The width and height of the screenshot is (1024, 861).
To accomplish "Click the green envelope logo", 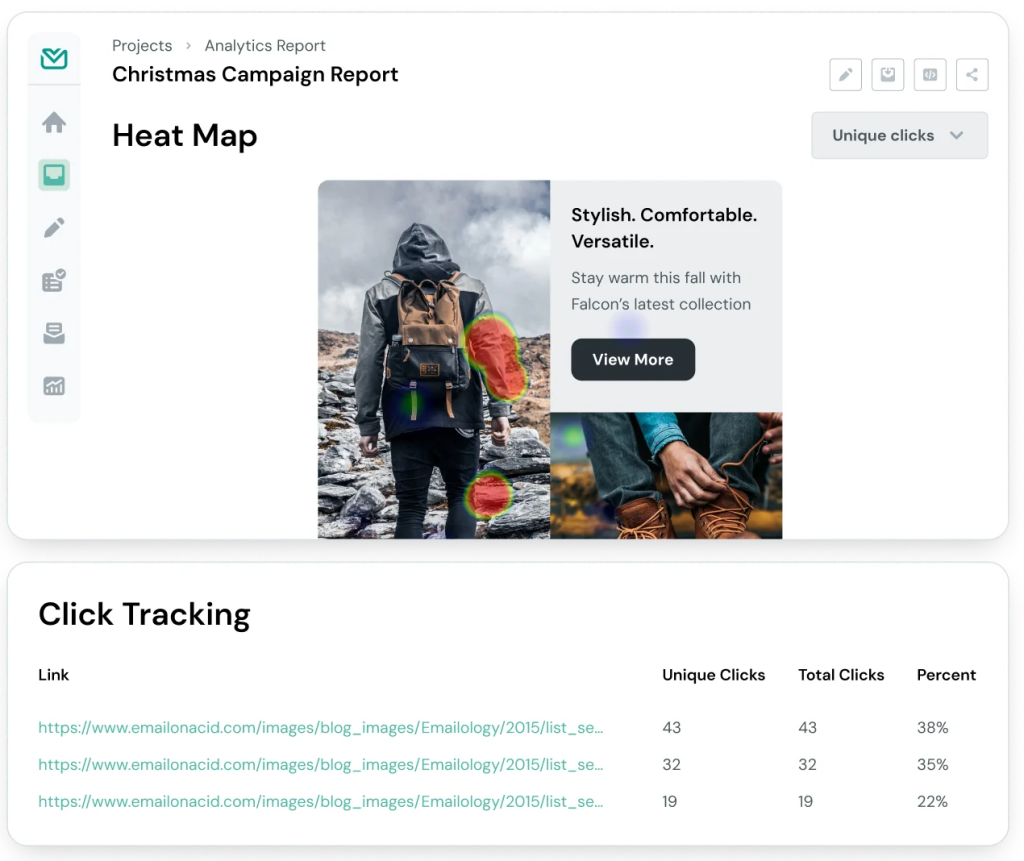I will point(54,59).
